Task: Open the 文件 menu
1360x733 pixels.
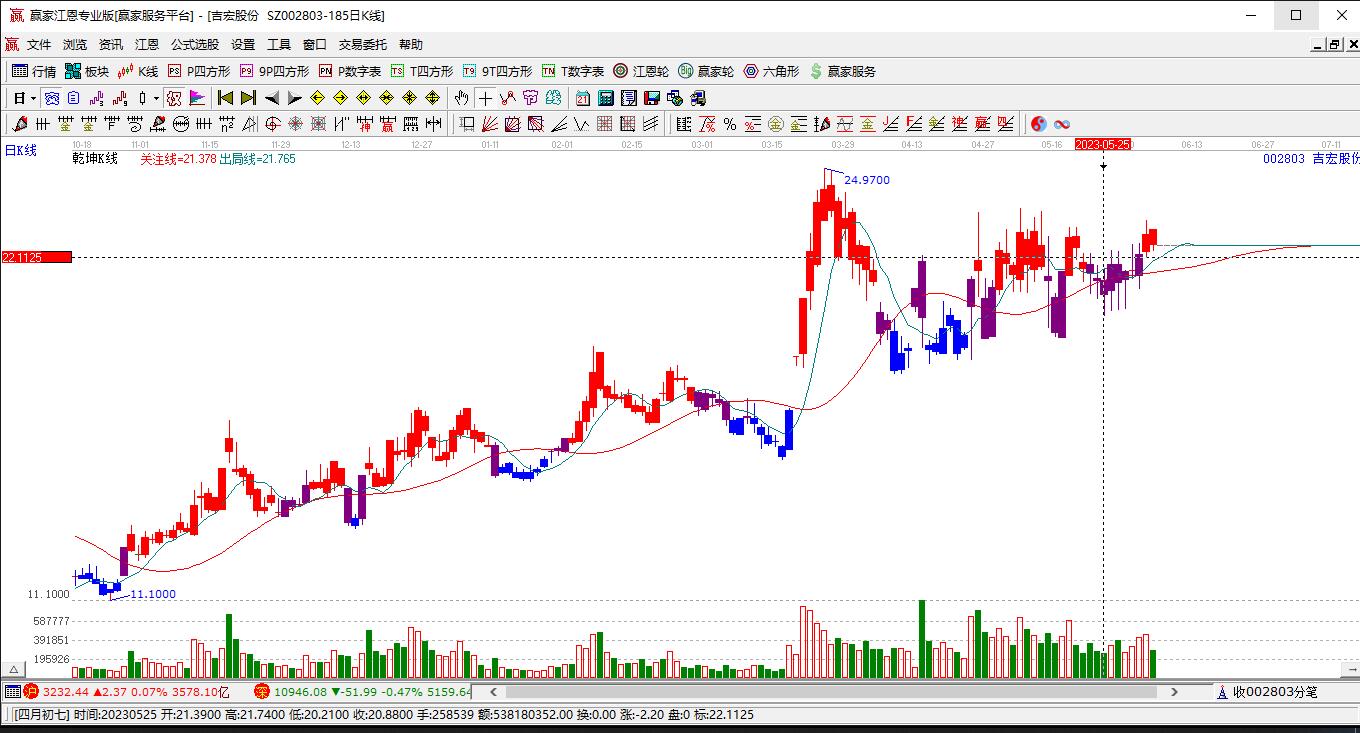Action: [39, 45]
